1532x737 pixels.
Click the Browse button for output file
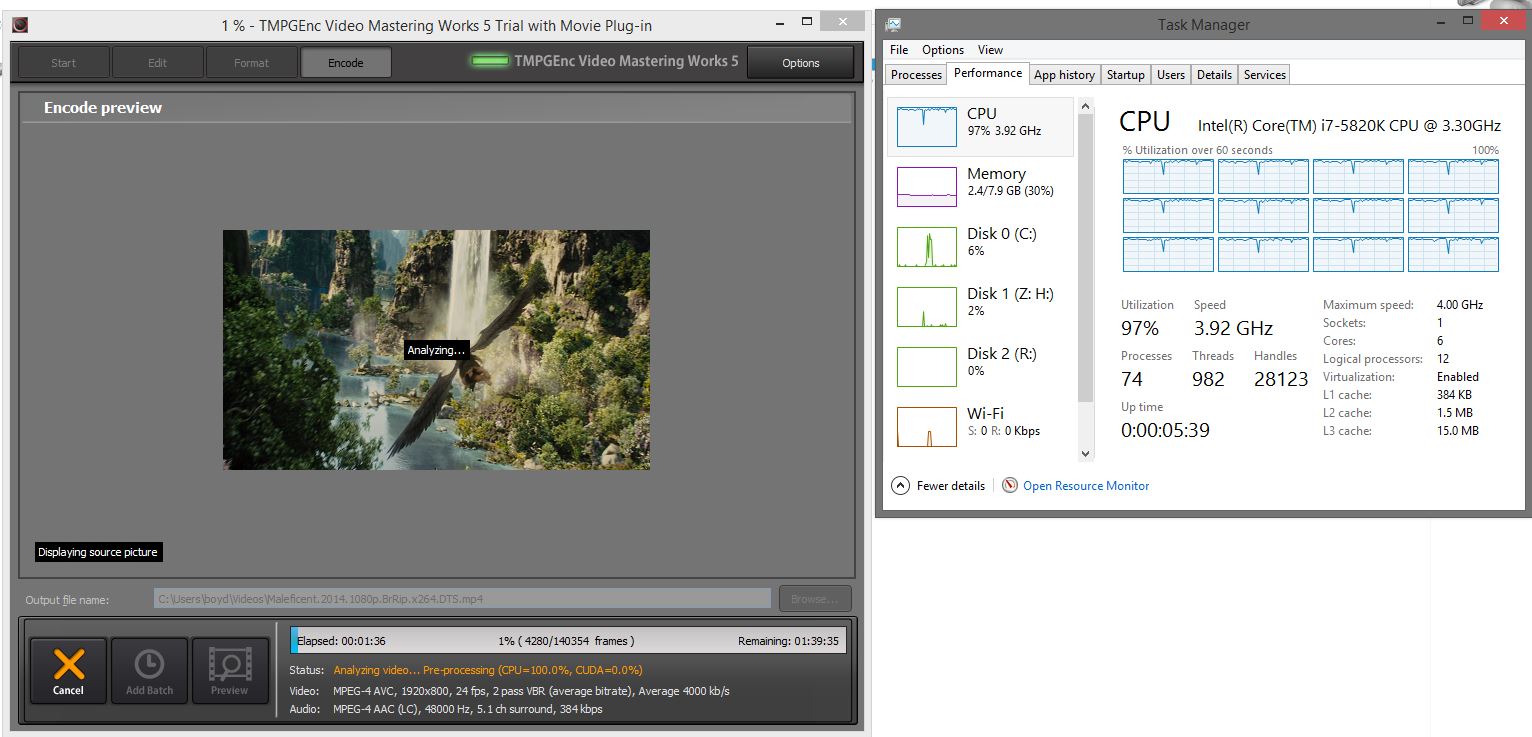point(815,599)
